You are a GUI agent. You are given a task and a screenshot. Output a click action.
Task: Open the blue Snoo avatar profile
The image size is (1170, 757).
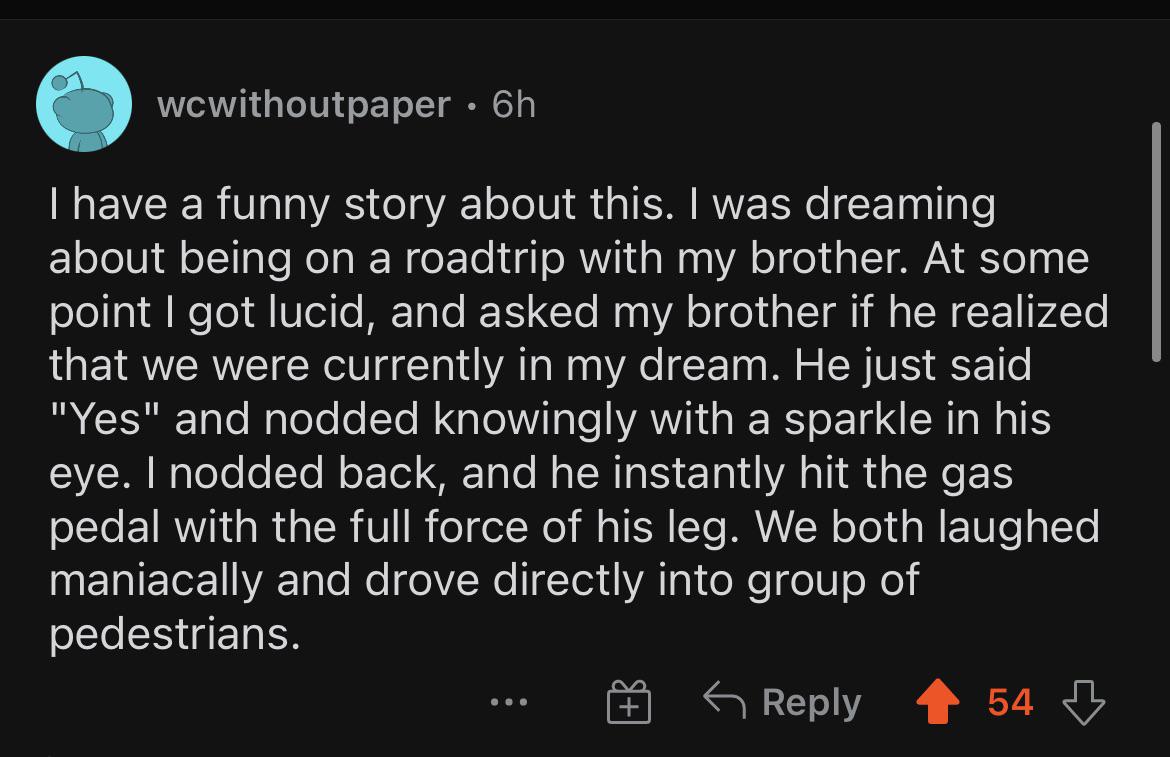click(85, 104)
